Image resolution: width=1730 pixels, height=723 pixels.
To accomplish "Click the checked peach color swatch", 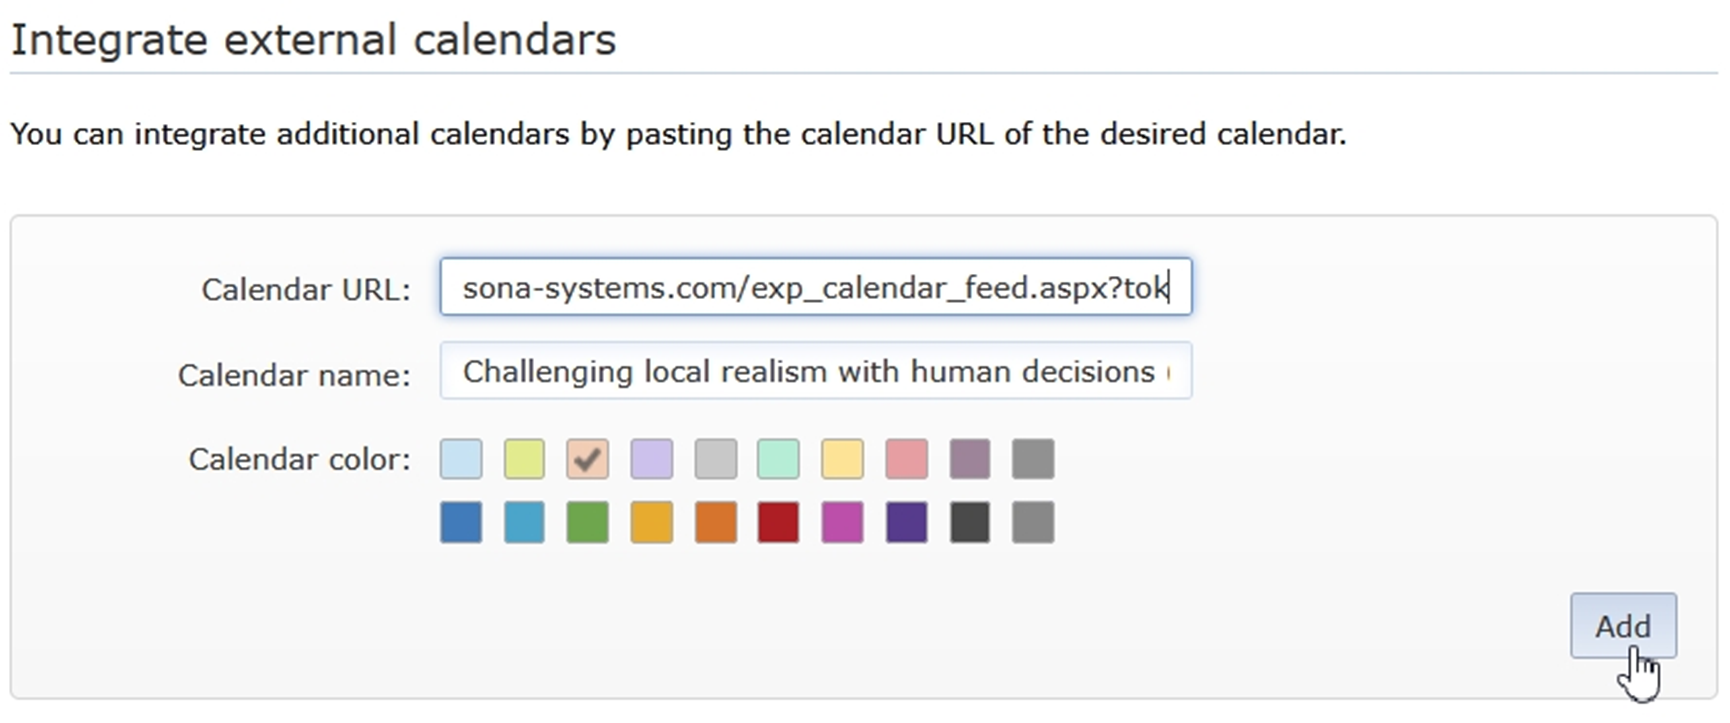I will pos(587,459).
